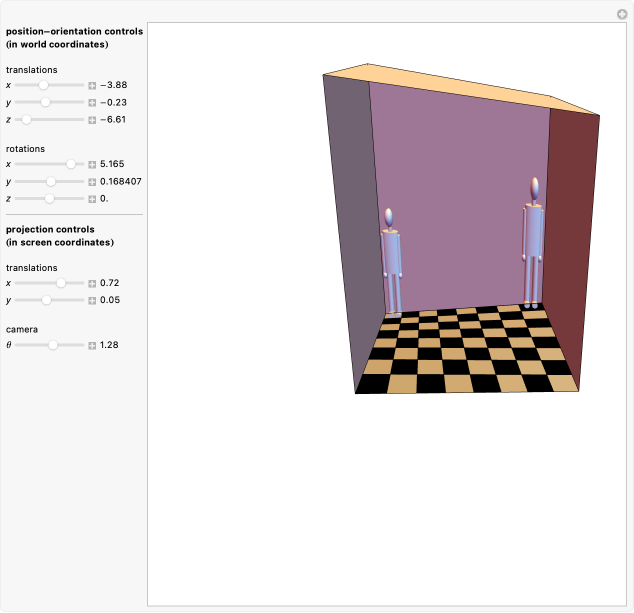Screen dimensions: 634x613
Task: Open plus controls for camera θ slider
Action: point(92,346)
